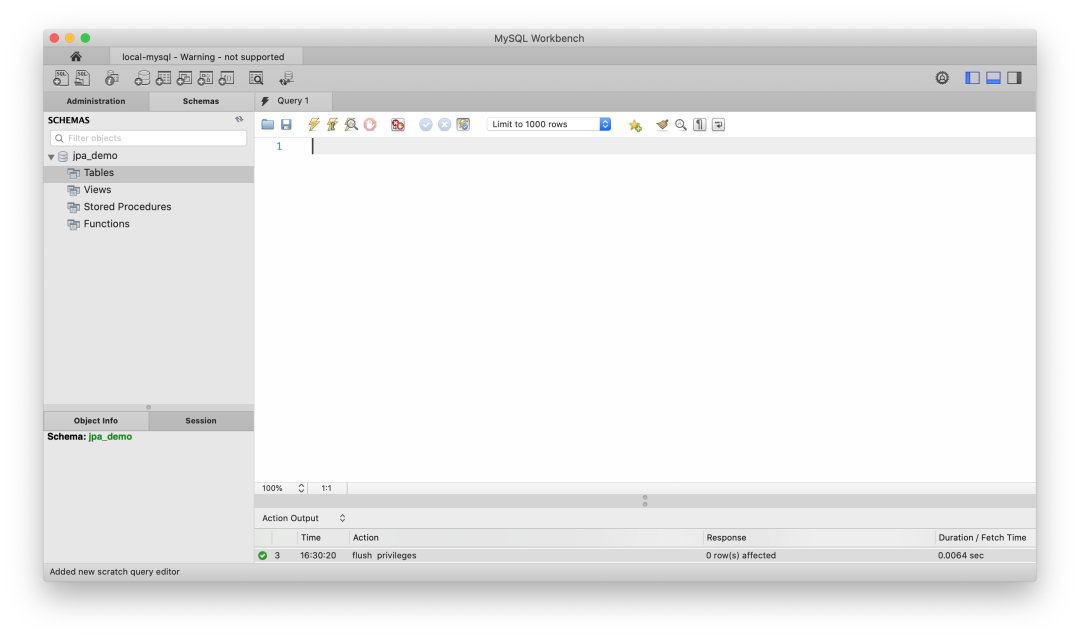Save the script with floppy disk icon
The height and width of the screenshot is (639, 1080).
click(286, 124)
